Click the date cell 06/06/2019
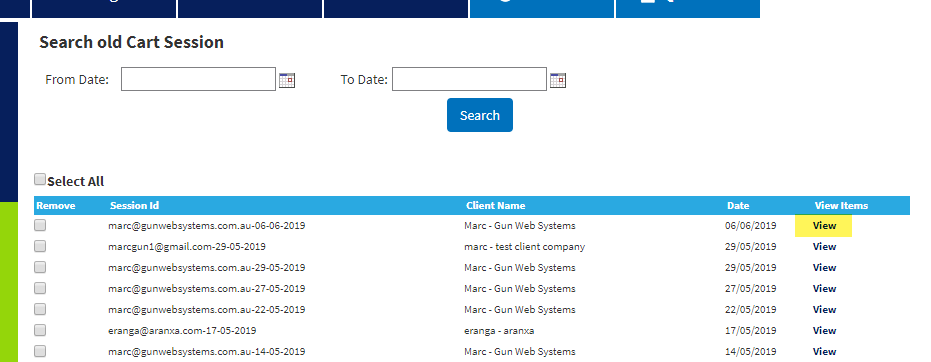Screen dimensions: 931x362 (750, 226)
